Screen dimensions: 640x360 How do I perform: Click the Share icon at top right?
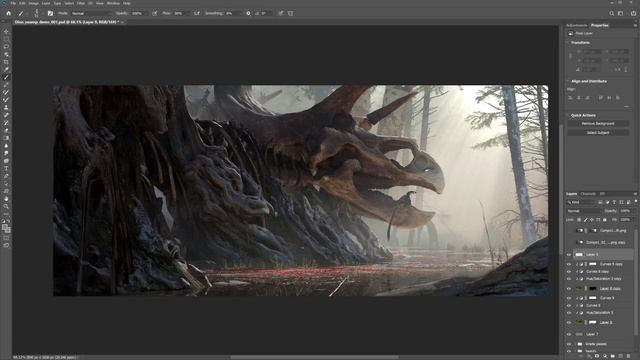point(633,13)
